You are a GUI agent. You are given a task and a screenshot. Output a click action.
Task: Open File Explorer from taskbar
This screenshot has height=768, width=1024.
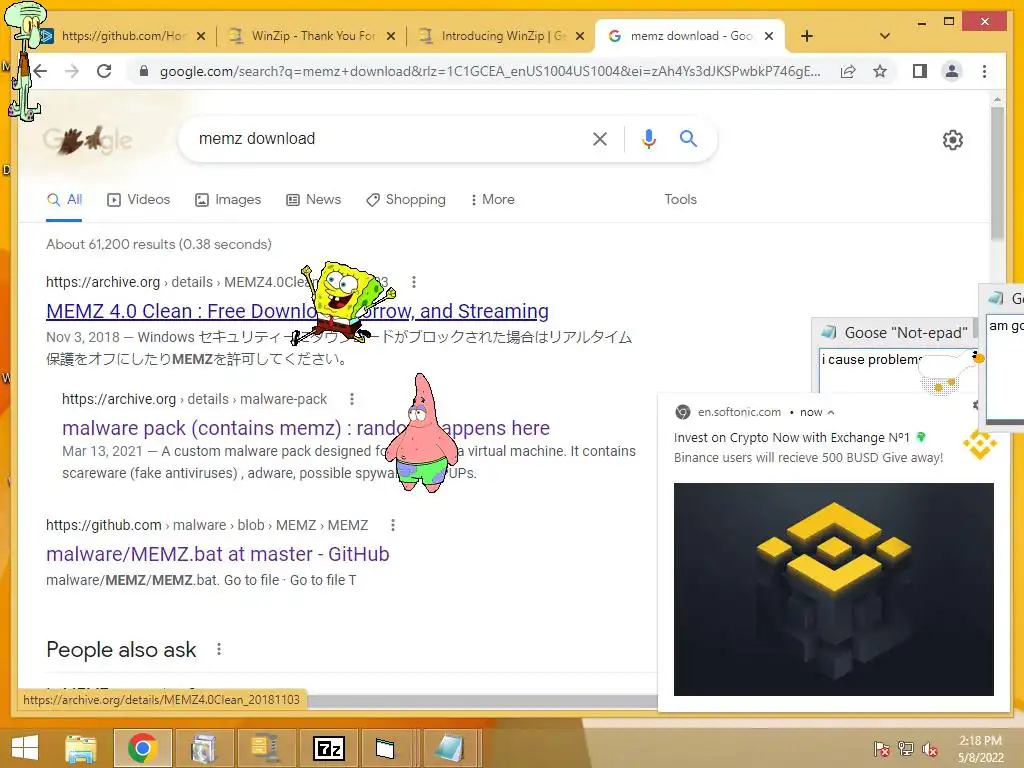coord(80,748)
